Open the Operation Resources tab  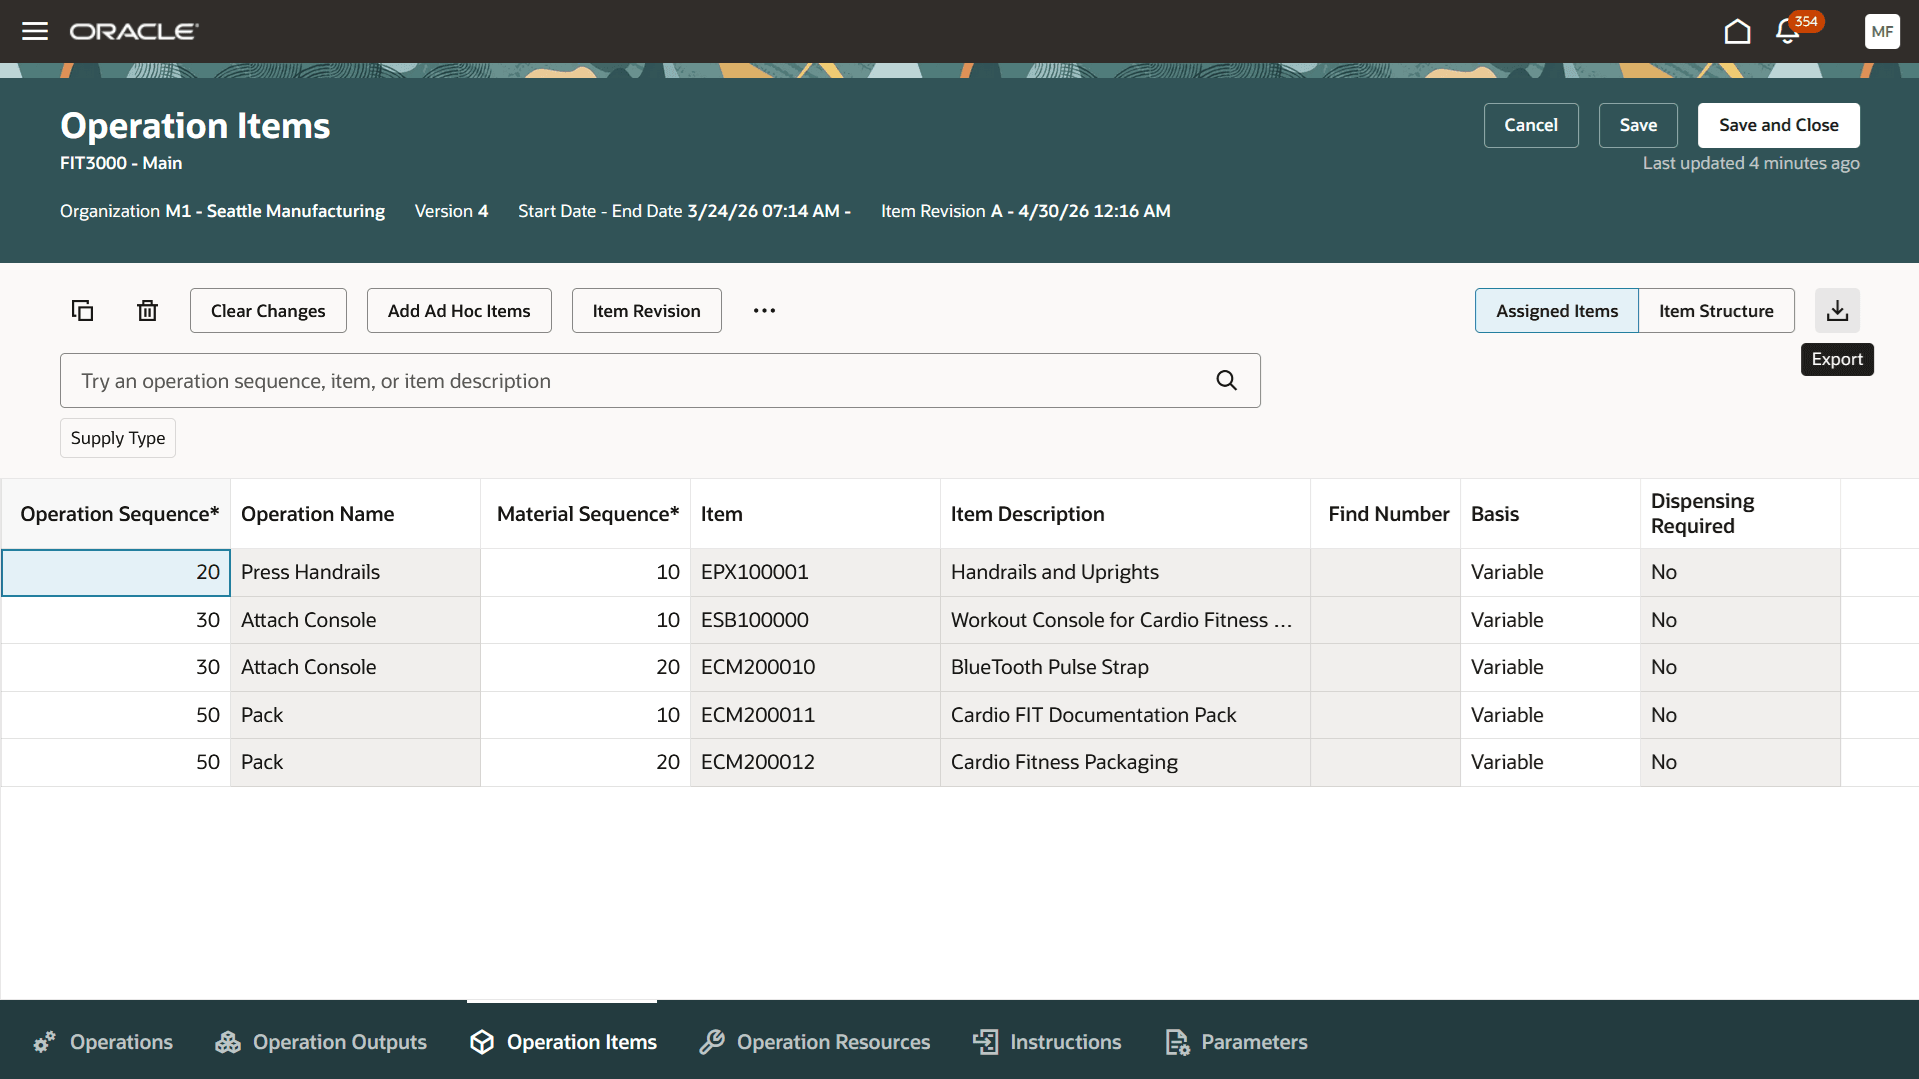(815, 1042)
